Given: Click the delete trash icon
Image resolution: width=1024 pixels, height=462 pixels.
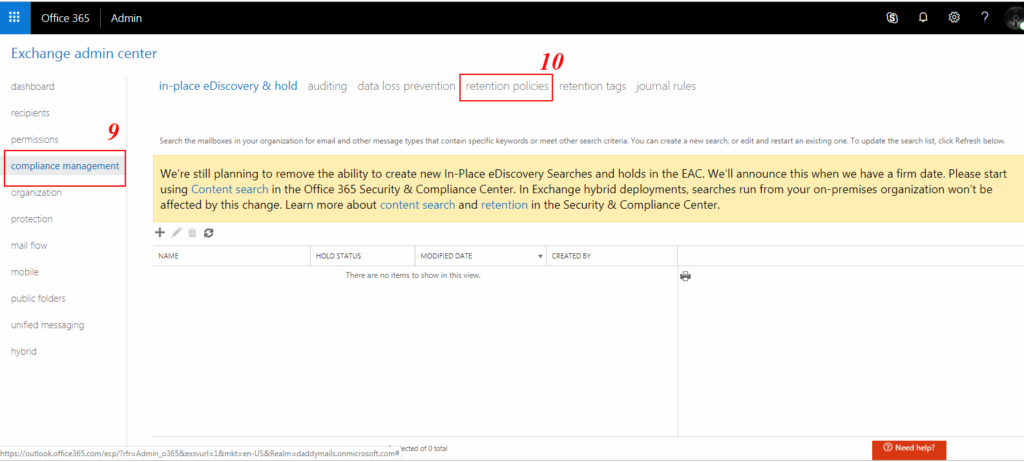Looking at the screenshot, I should tap(192, 232).
